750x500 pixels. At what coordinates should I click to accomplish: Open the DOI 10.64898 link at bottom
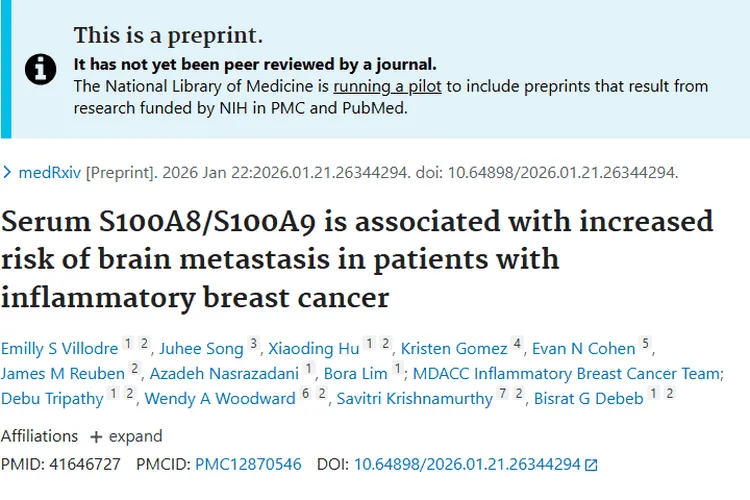coord(467,465)
